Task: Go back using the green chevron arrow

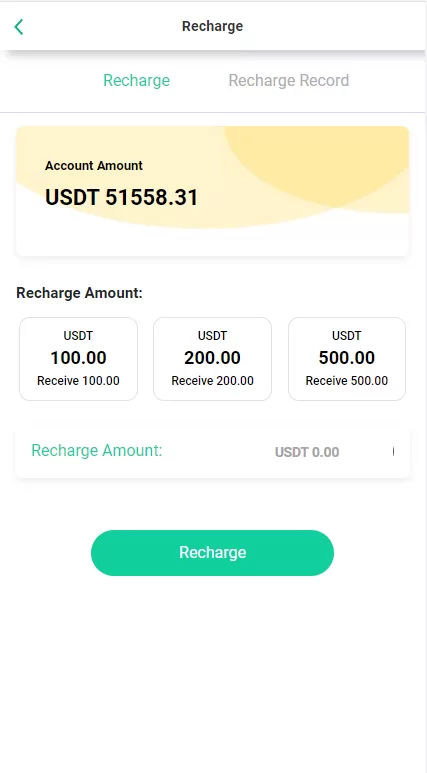Action: point(19,27)
